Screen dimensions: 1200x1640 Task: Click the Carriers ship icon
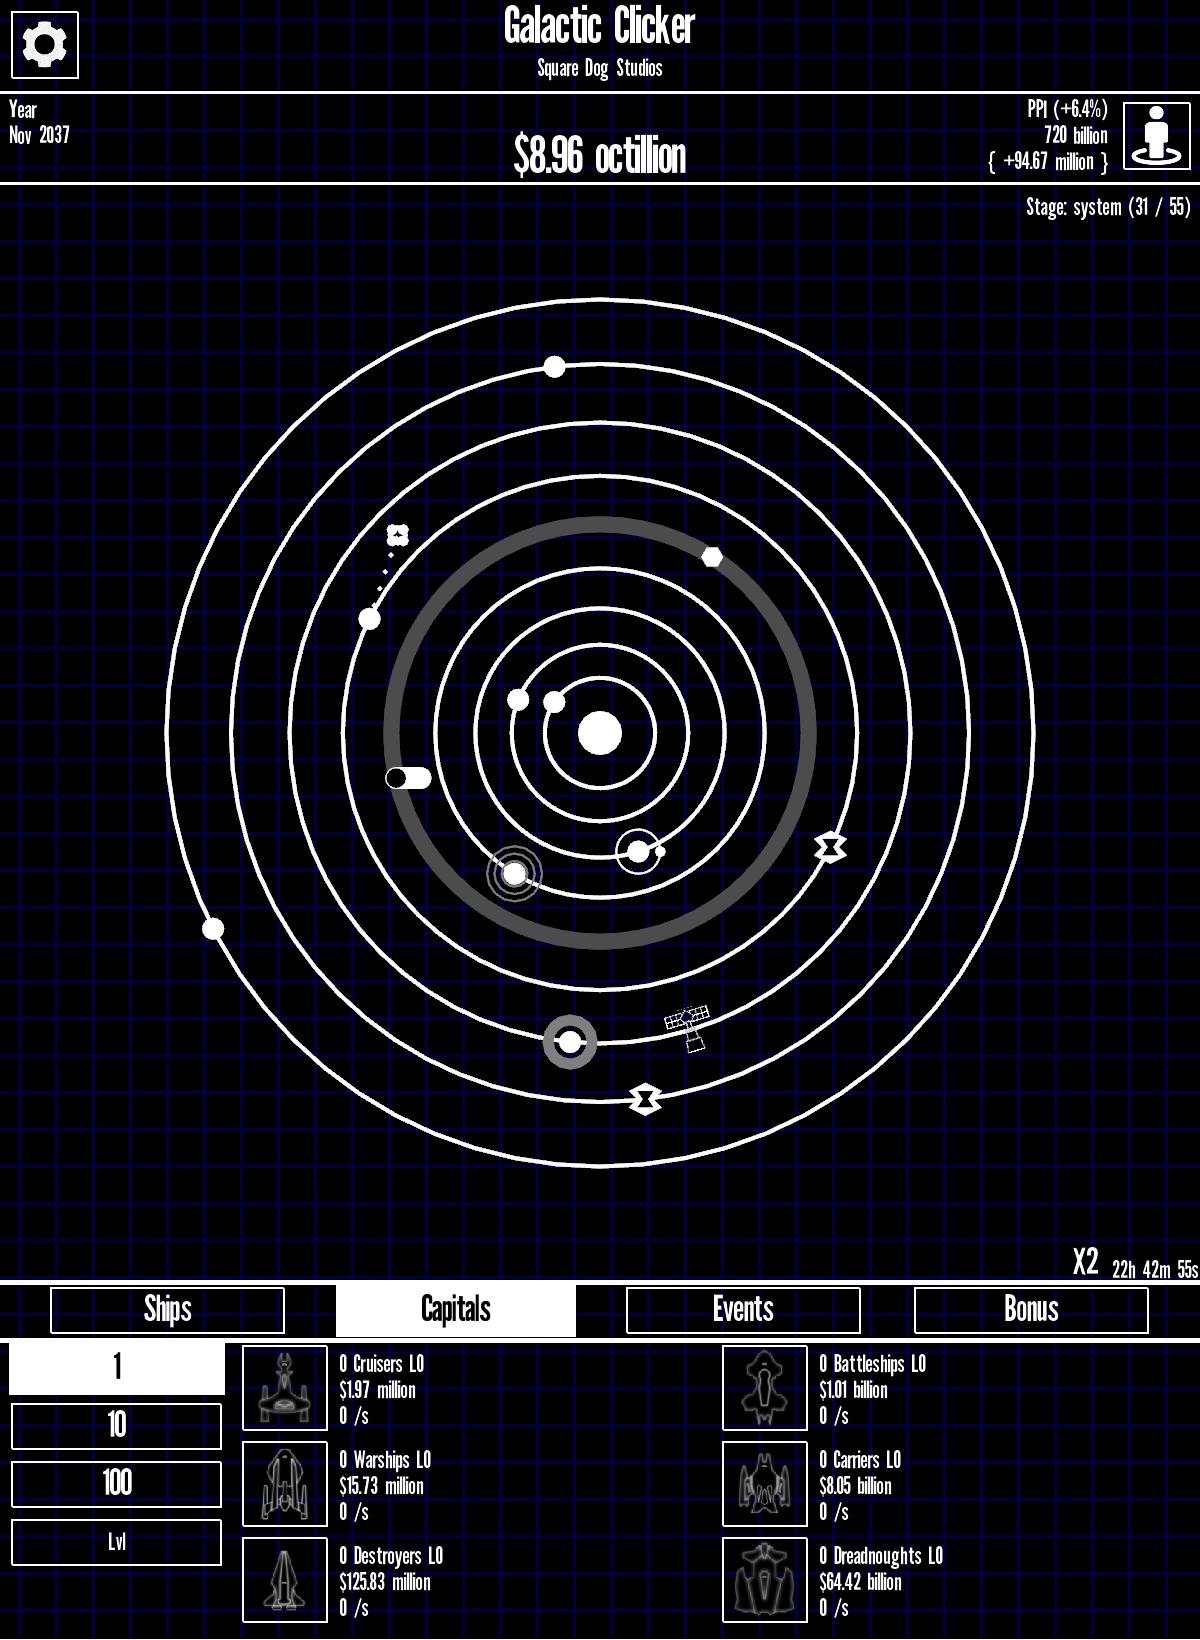tap(765, 1484)
